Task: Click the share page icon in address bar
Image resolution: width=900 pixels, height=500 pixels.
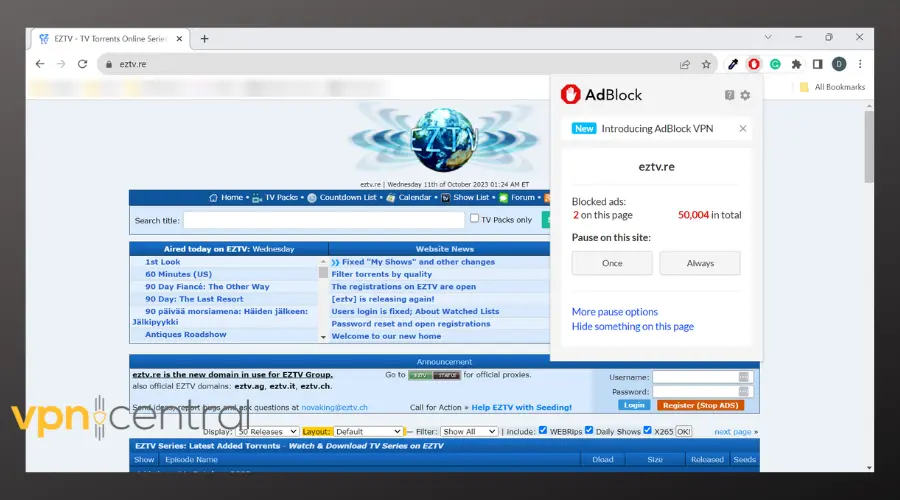Action: 684,64
